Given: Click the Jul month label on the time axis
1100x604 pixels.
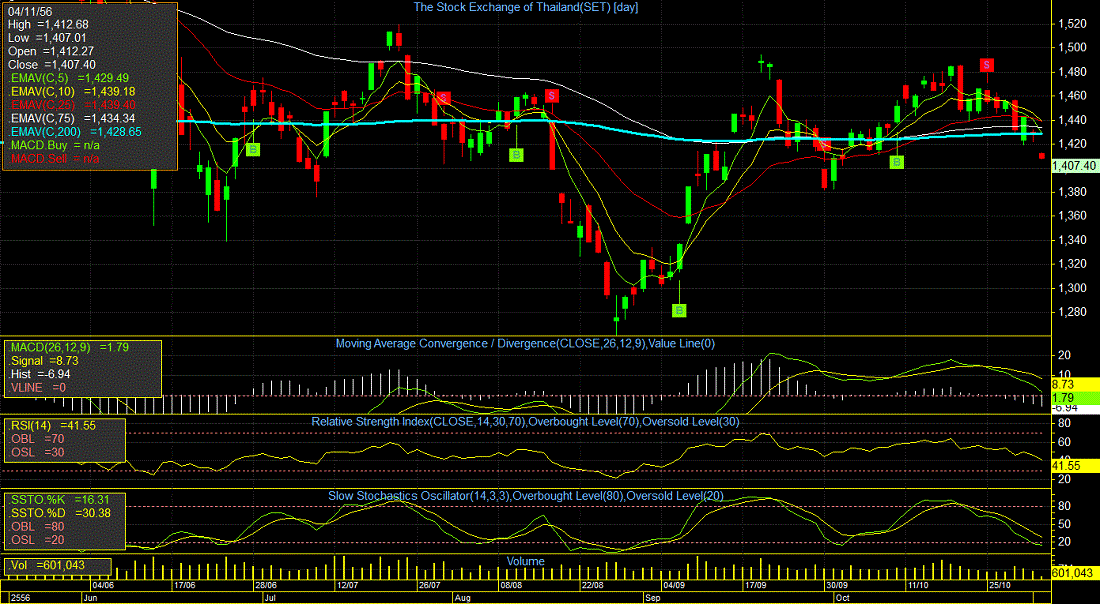Looking at the screenshot, I should click(x=271, y=598).
